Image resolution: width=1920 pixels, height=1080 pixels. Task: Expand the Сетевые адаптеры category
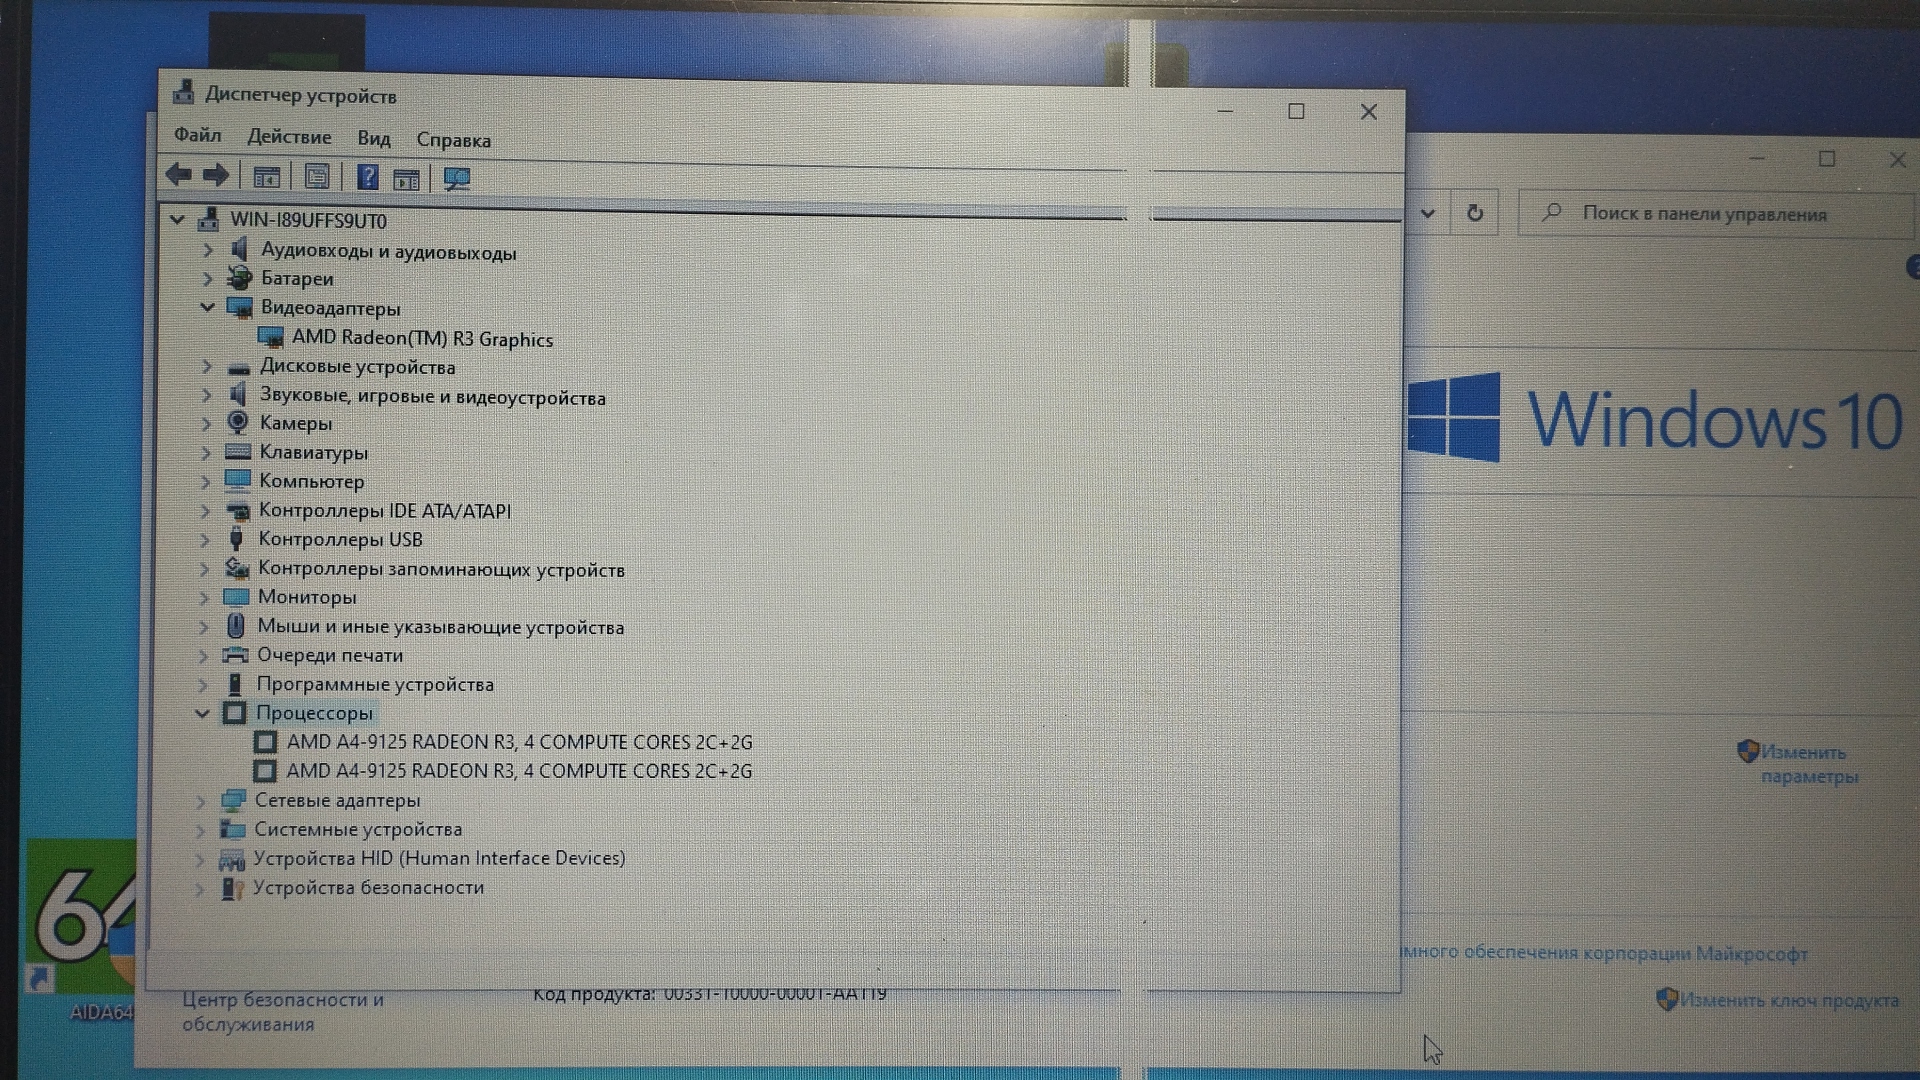(x=201, y=801)
